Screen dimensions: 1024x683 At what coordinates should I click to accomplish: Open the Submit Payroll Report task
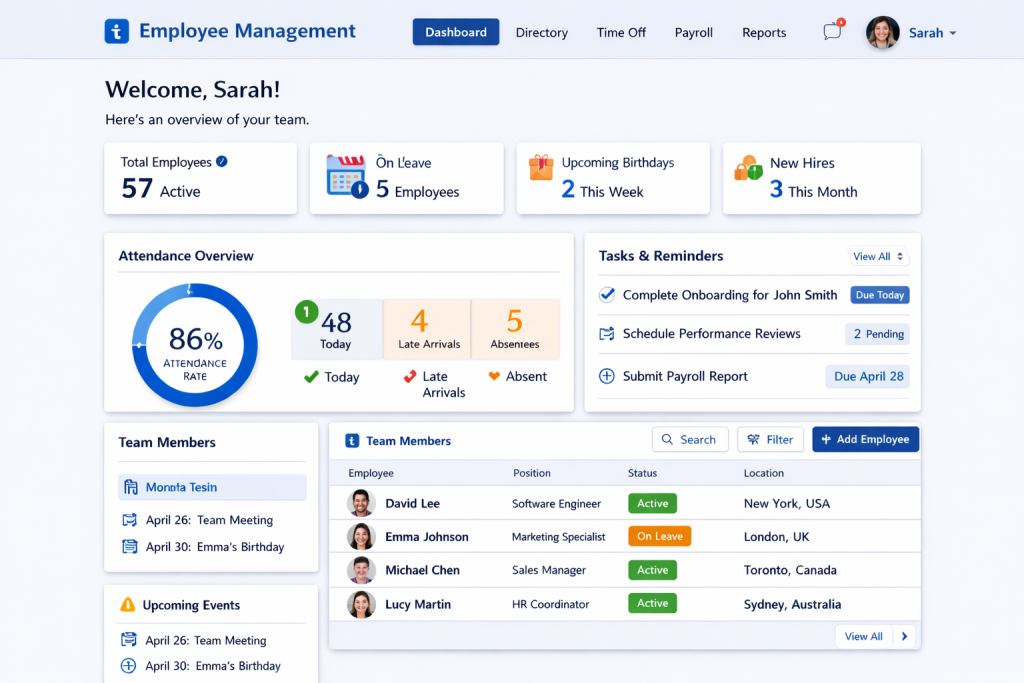685,376
